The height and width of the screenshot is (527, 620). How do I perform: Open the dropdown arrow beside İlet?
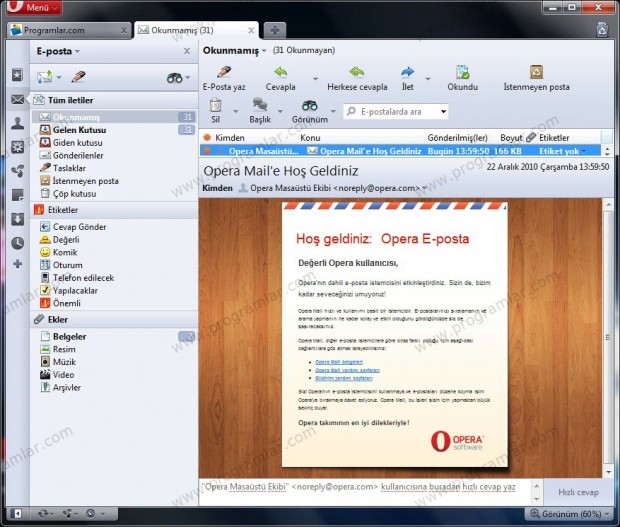[x=428, y=79]
